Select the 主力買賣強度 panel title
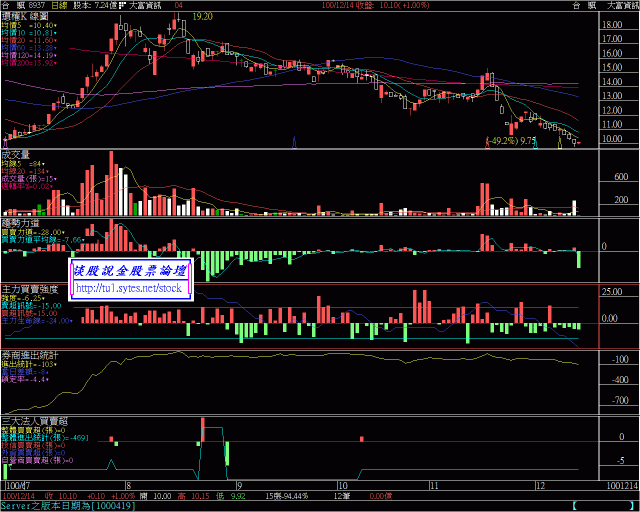This screenshot has width=640, height=512. click(x=30, y=289)
